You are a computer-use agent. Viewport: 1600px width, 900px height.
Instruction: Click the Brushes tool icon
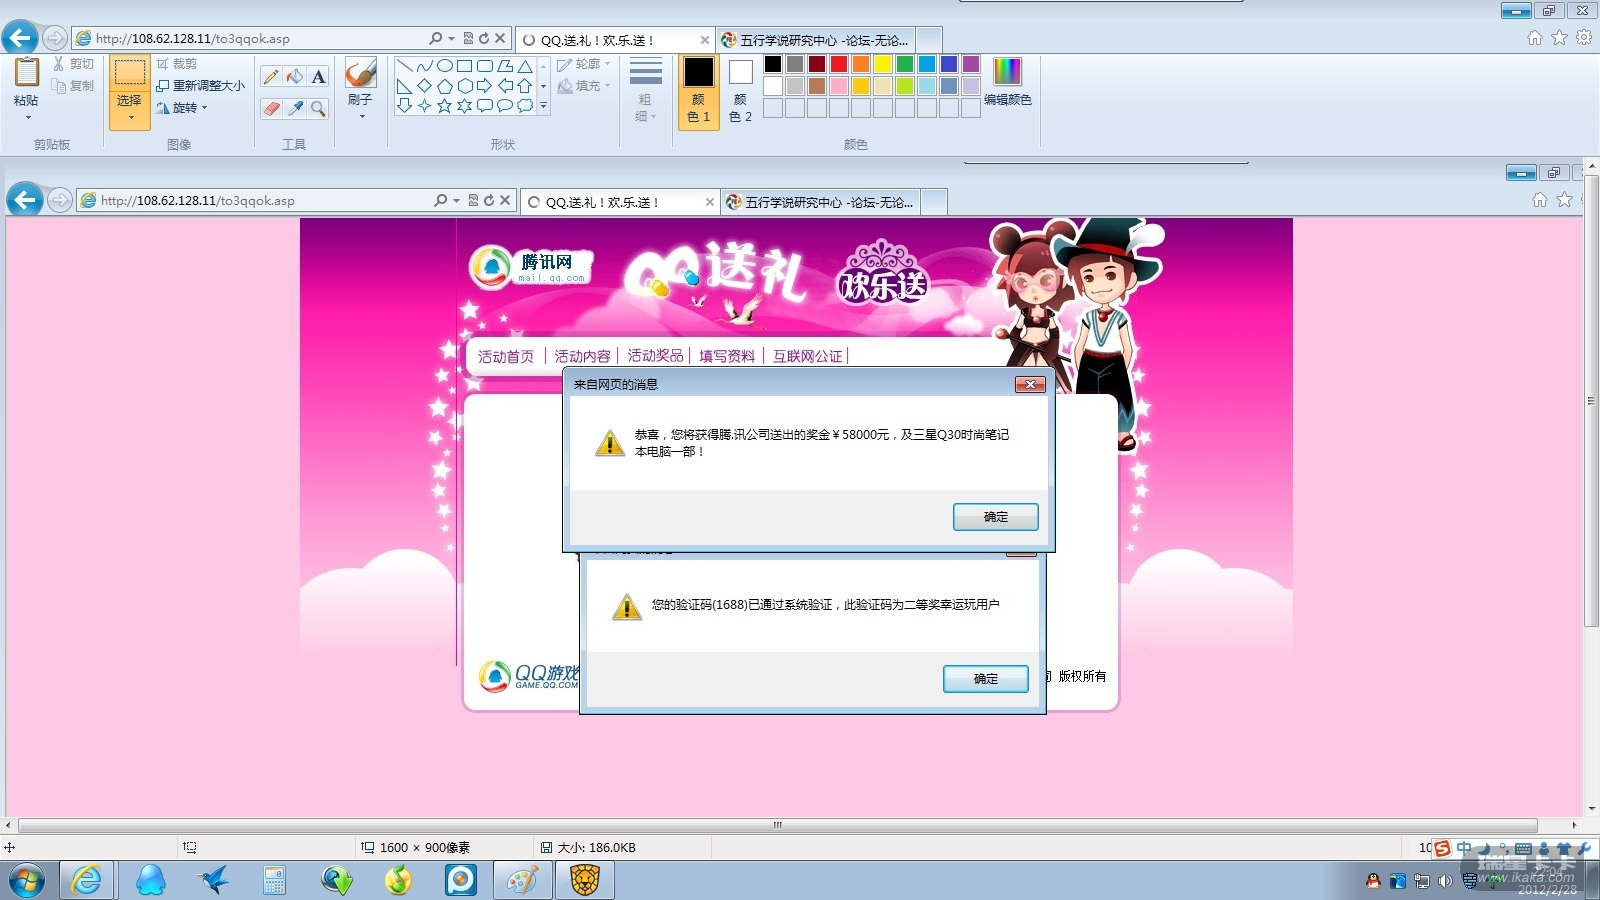coord(360,73)
